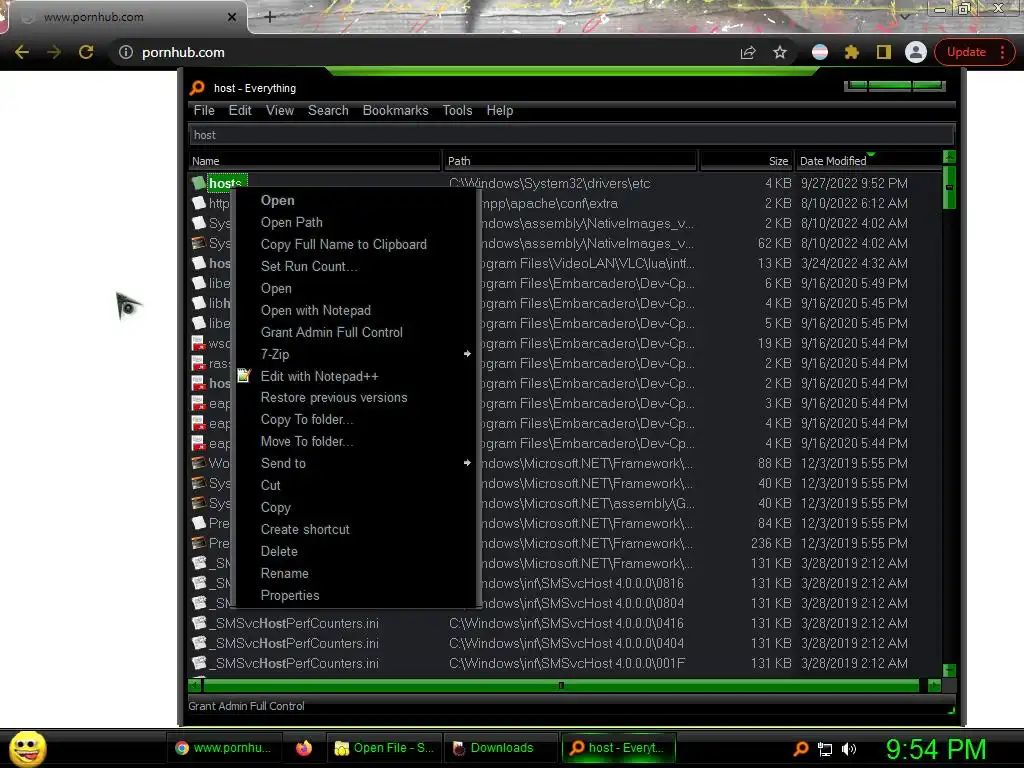Share this page icon in address bar
This screenshot has width=1024, height=768.
coord(748,52)
